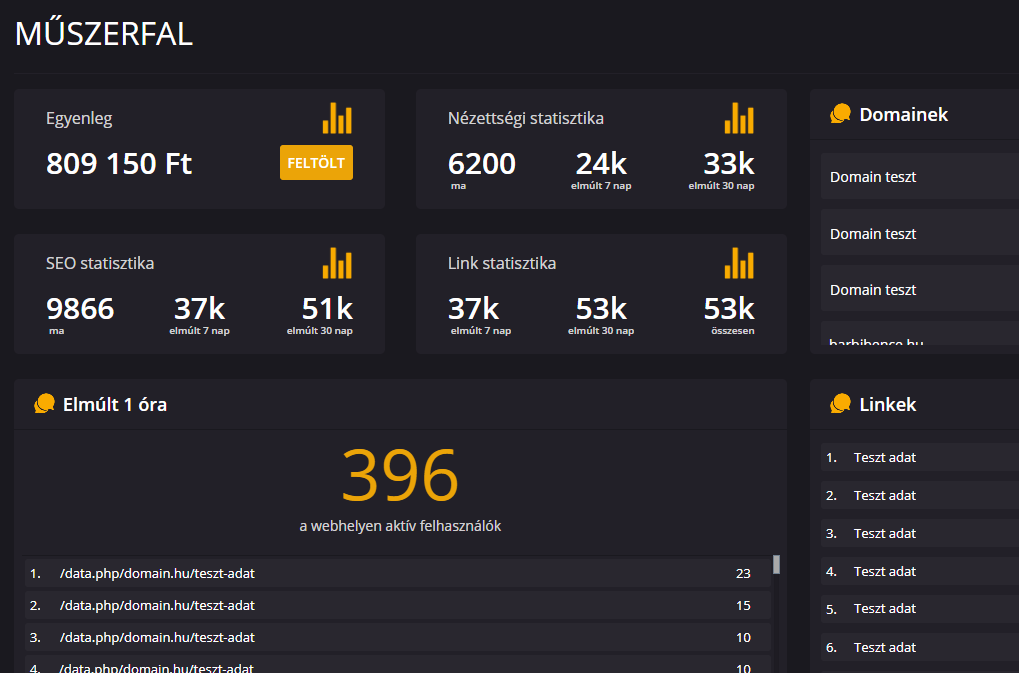
Task: Select Linkek entry 3. Teszt adat
Action: click(920, 533)
